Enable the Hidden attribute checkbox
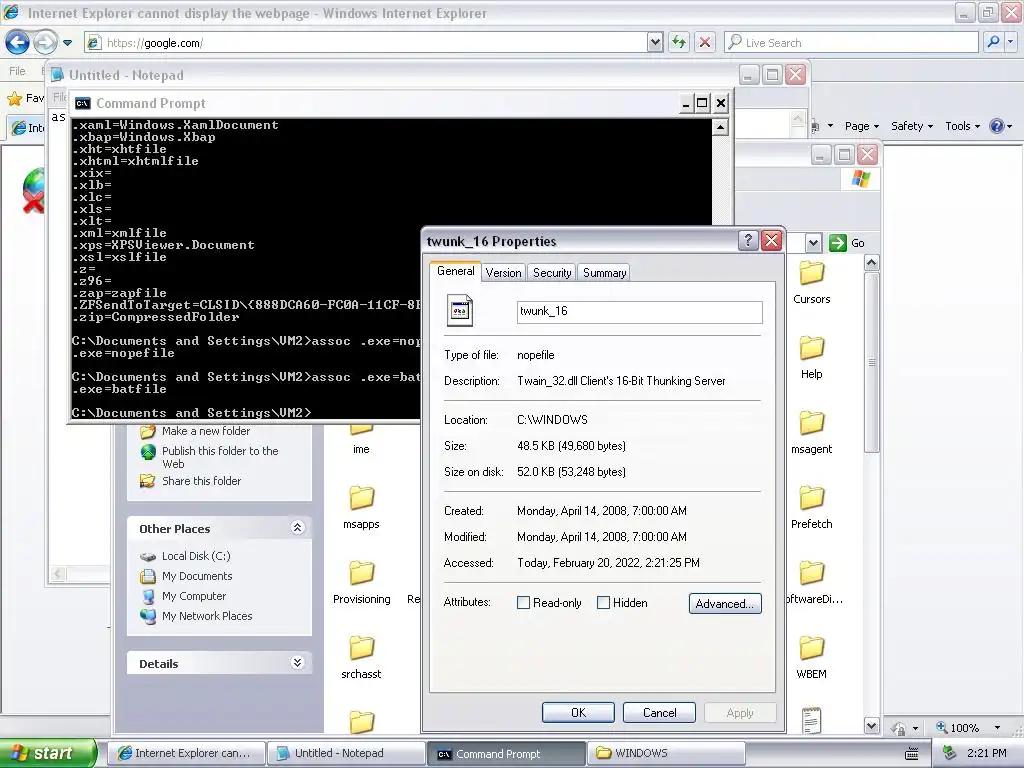This screenshot has height=768, width=1024. [603, 603]
